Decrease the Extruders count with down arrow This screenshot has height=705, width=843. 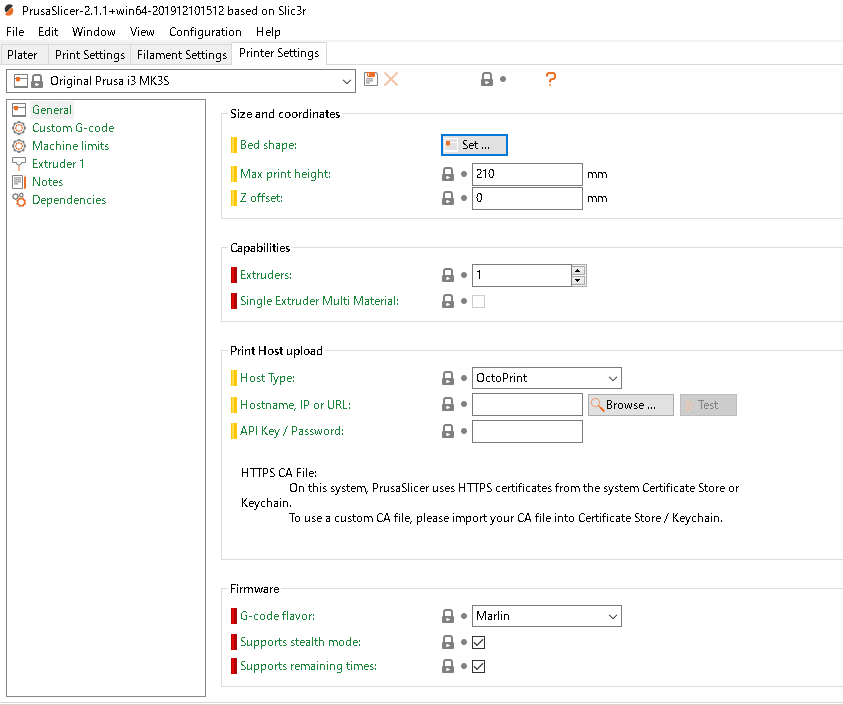[578, 280]
